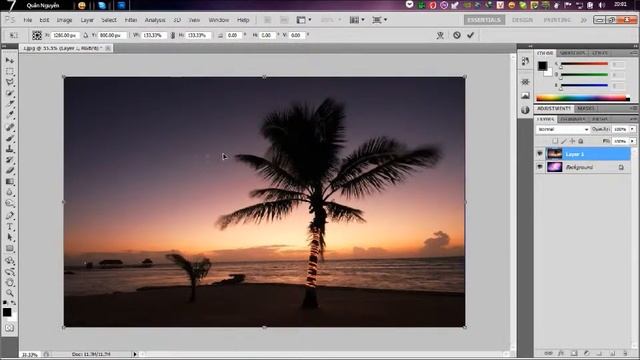
Task: Select the Path Selection tool
Action: pyautogui.click(x=10, y=238)
